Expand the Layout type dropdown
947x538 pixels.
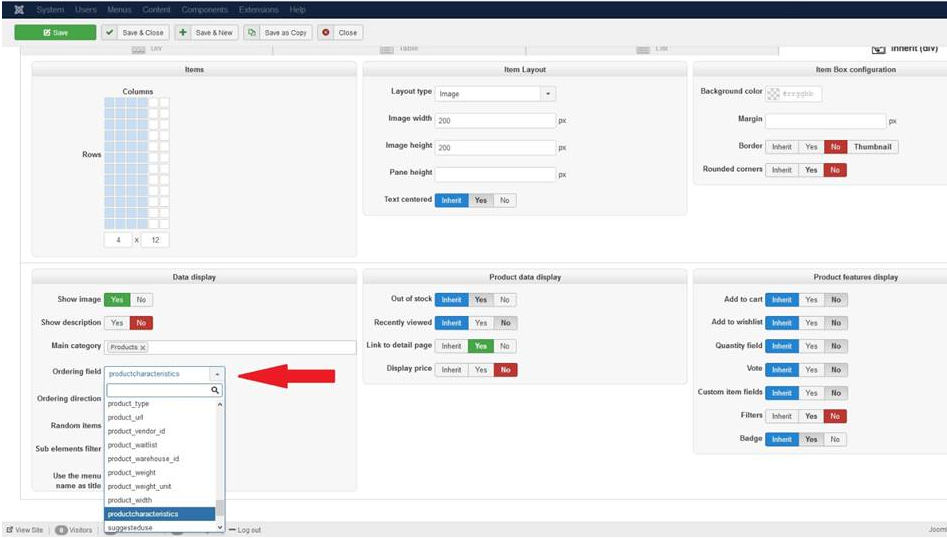click(x=548, y=94)
